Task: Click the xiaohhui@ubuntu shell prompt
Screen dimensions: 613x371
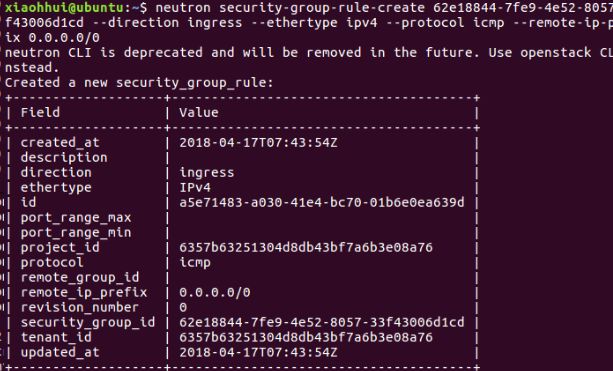Action: tap(76, 7)
